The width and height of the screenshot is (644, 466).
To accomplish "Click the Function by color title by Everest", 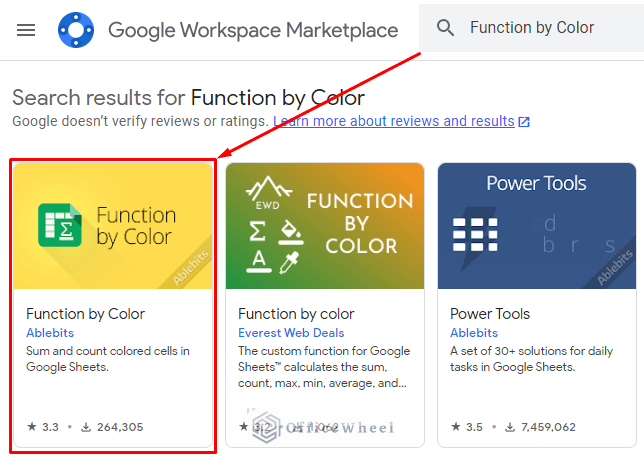I will (296, 314).
